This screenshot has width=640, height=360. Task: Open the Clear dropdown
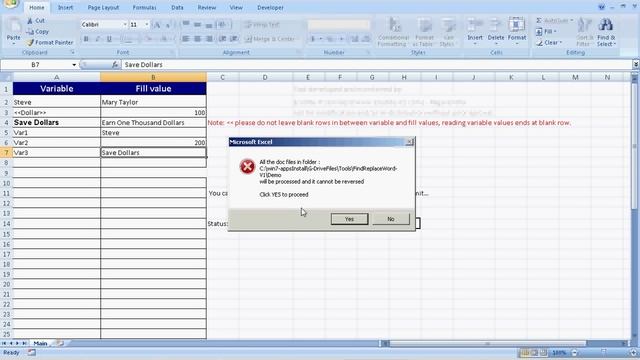coord(549,42)
